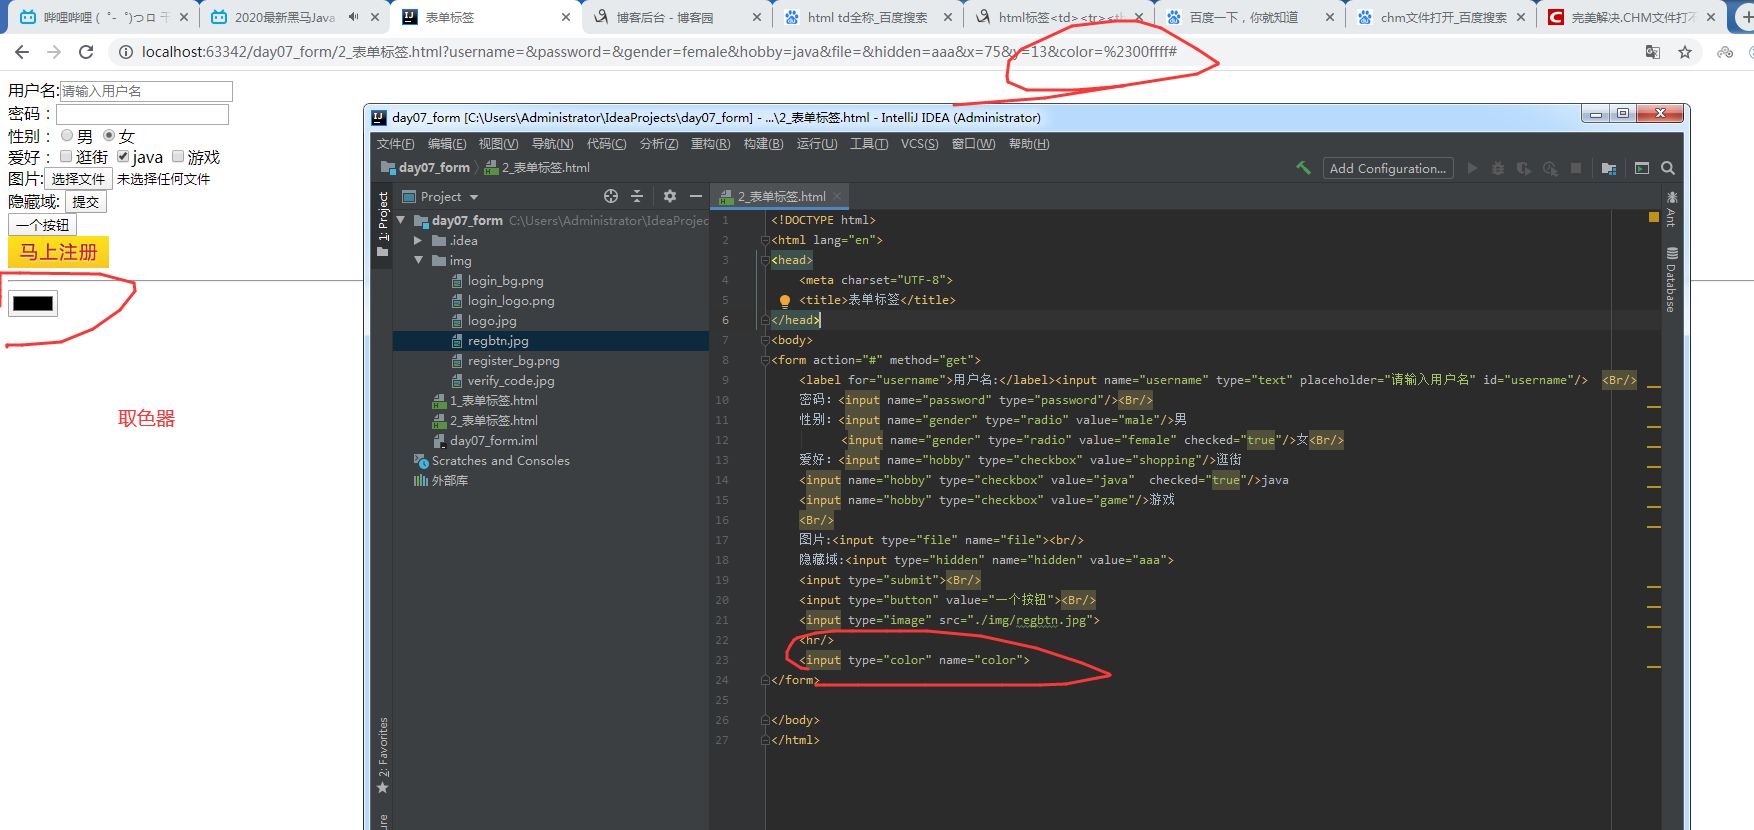Click the IntelliJ Debug bug icon
This screenshot has height=830, width=1754.
(1498, 168)
